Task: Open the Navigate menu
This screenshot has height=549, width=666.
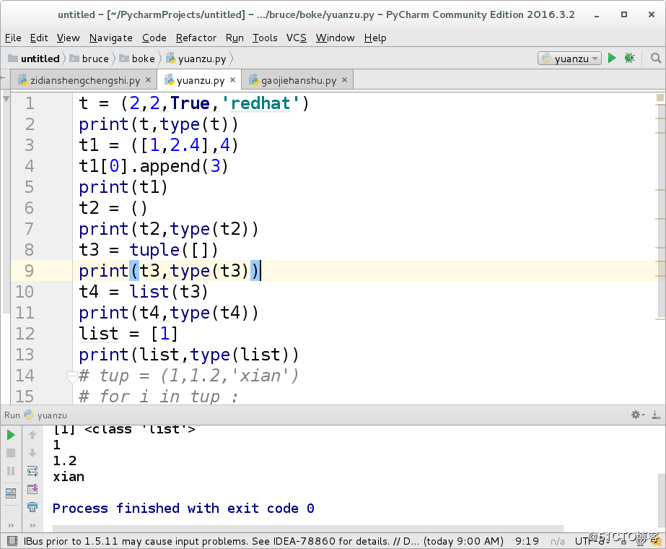Action: click(110, 38)
